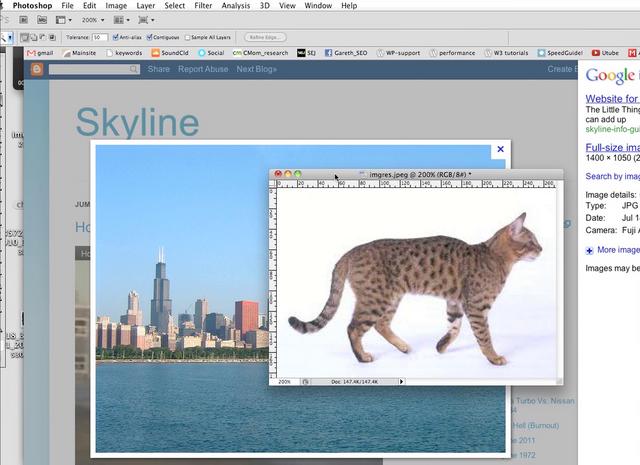Open the Photoshop application menu

tap(32, 6)
